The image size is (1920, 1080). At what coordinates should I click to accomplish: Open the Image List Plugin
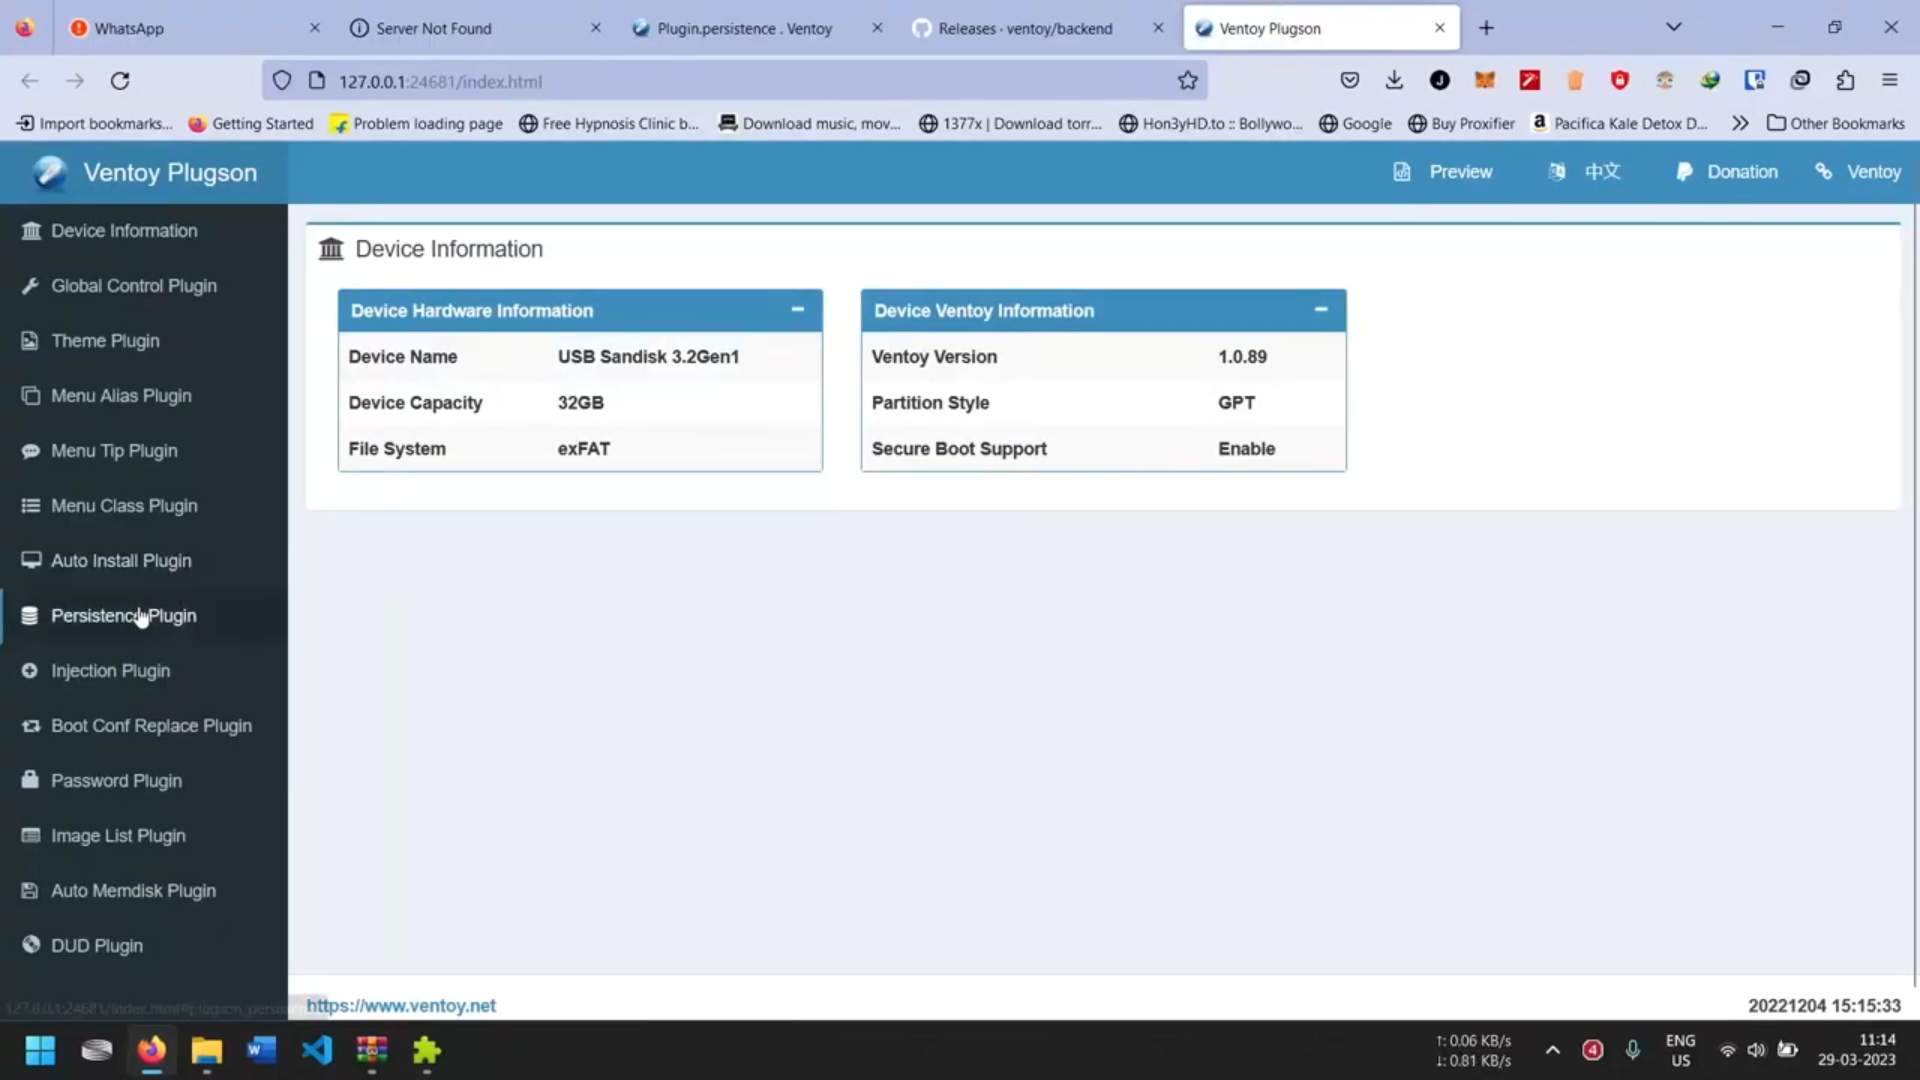pyautogui.click(x=117, y=835)
